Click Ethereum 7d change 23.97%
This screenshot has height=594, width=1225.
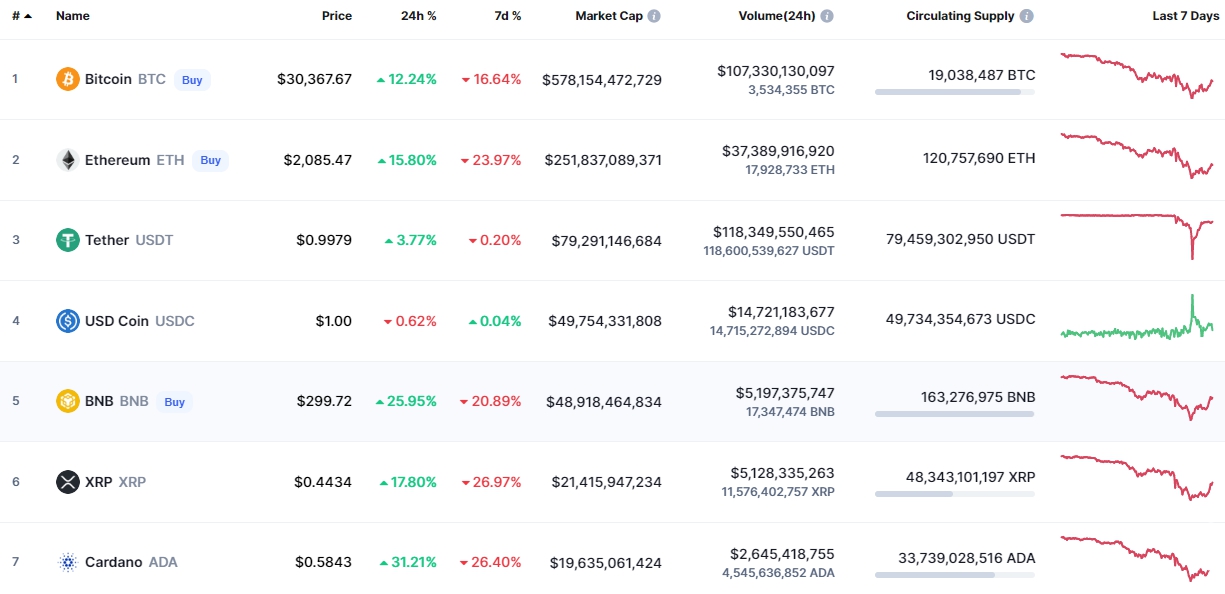click(491, 160)
